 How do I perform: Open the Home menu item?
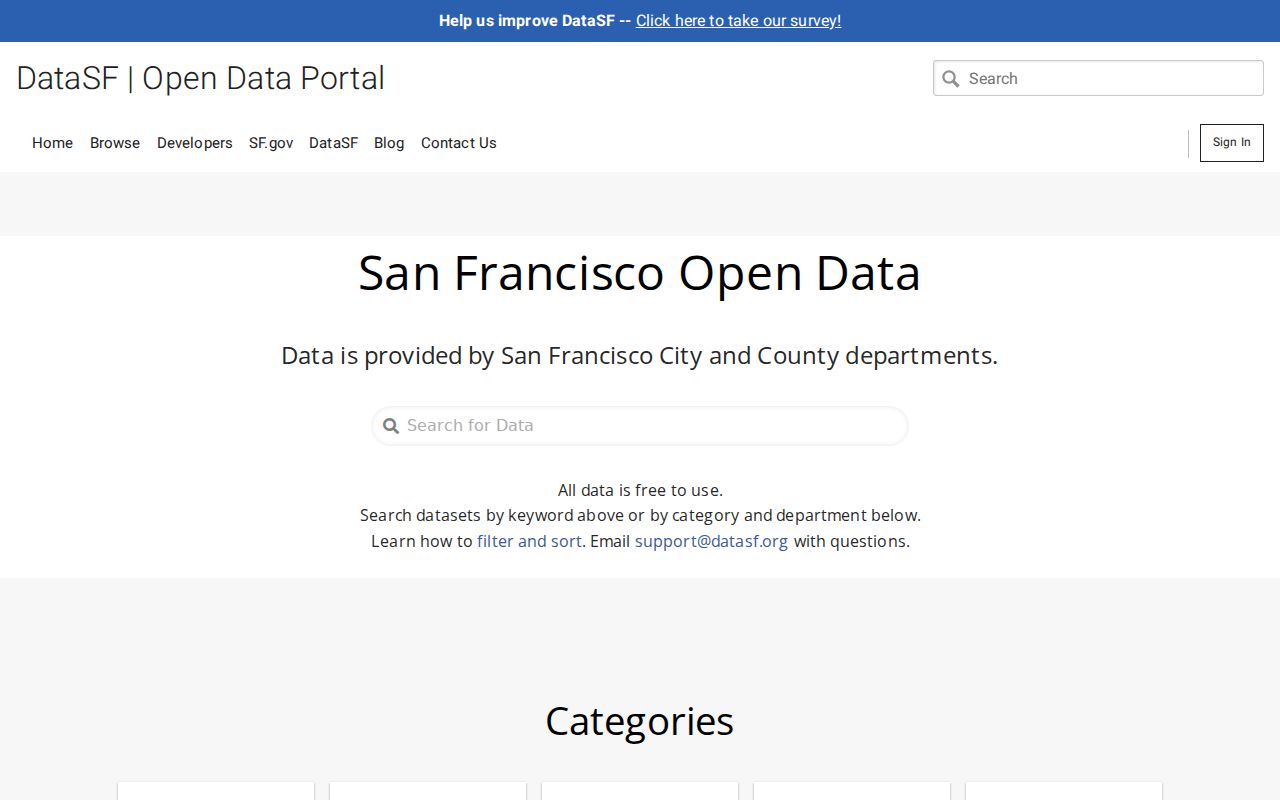[52, 143]
